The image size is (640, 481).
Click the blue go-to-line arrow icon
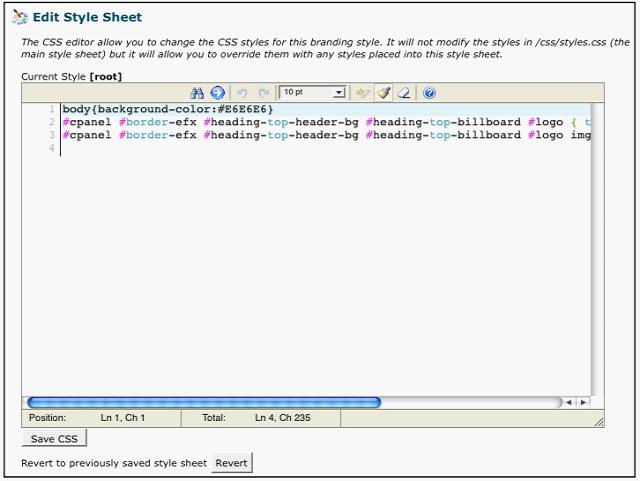coord(217,93)
